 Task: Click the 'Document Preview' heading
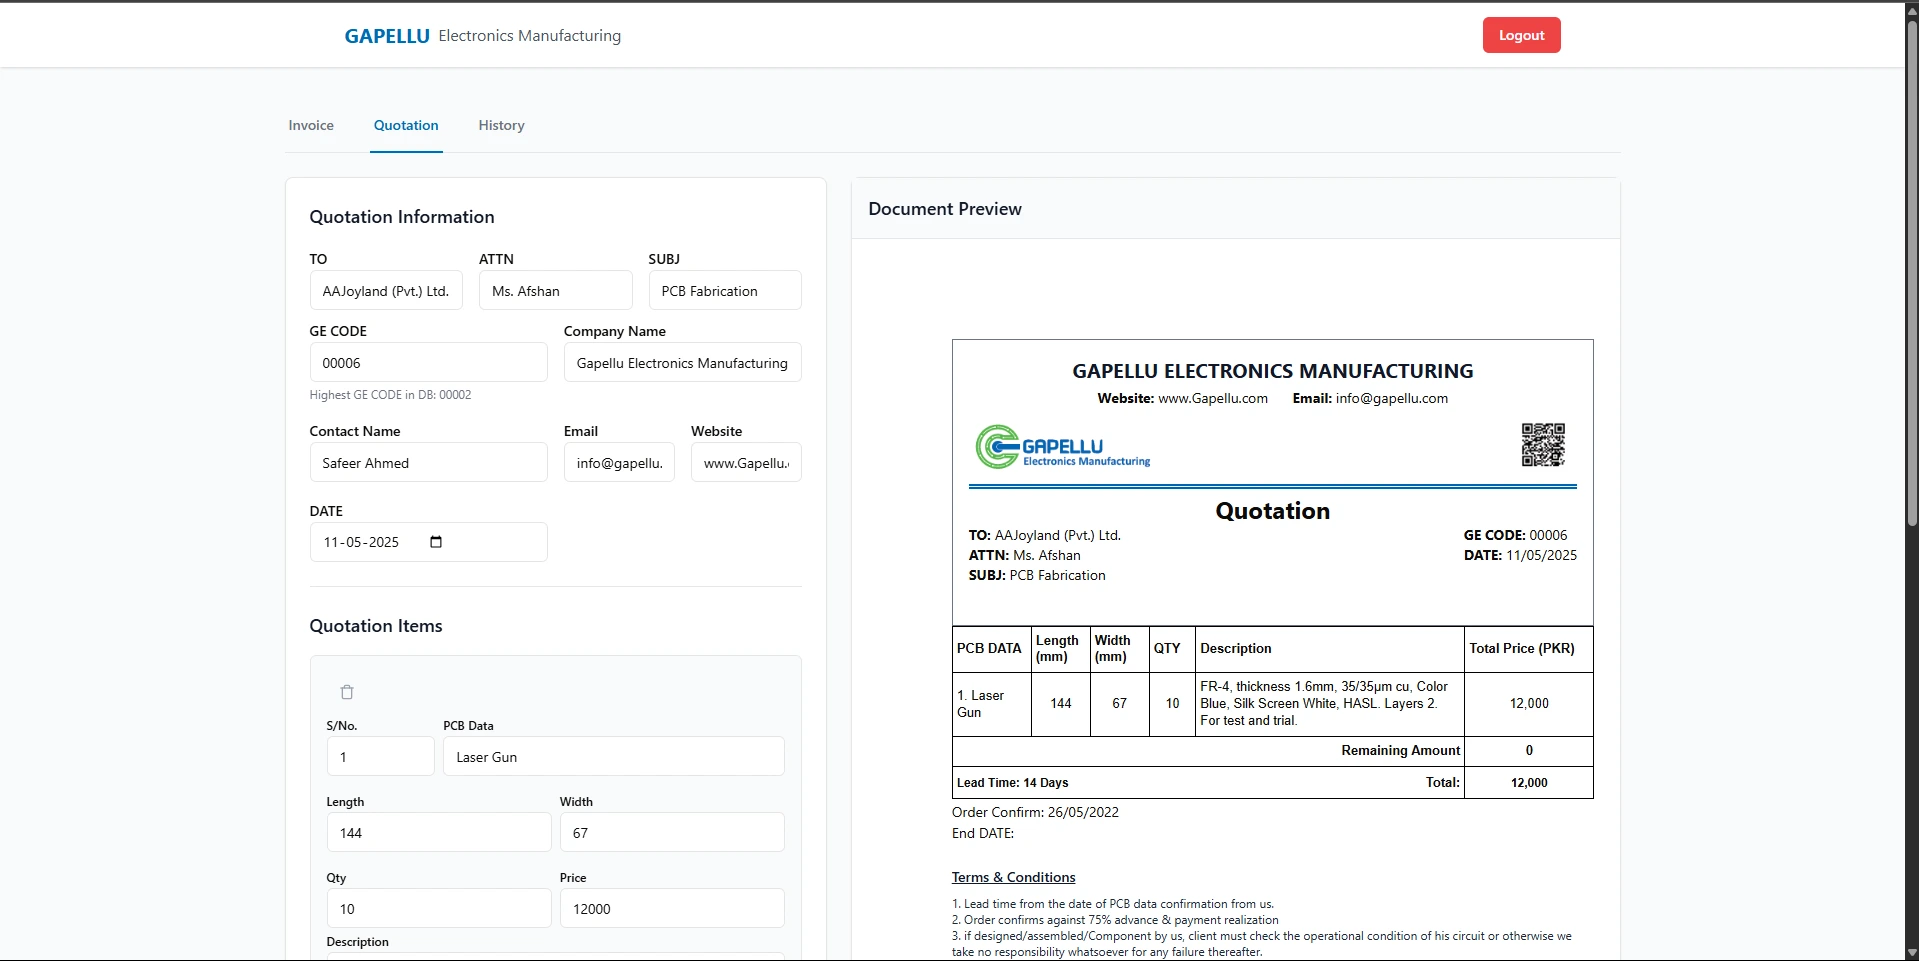tap(945, 209)
